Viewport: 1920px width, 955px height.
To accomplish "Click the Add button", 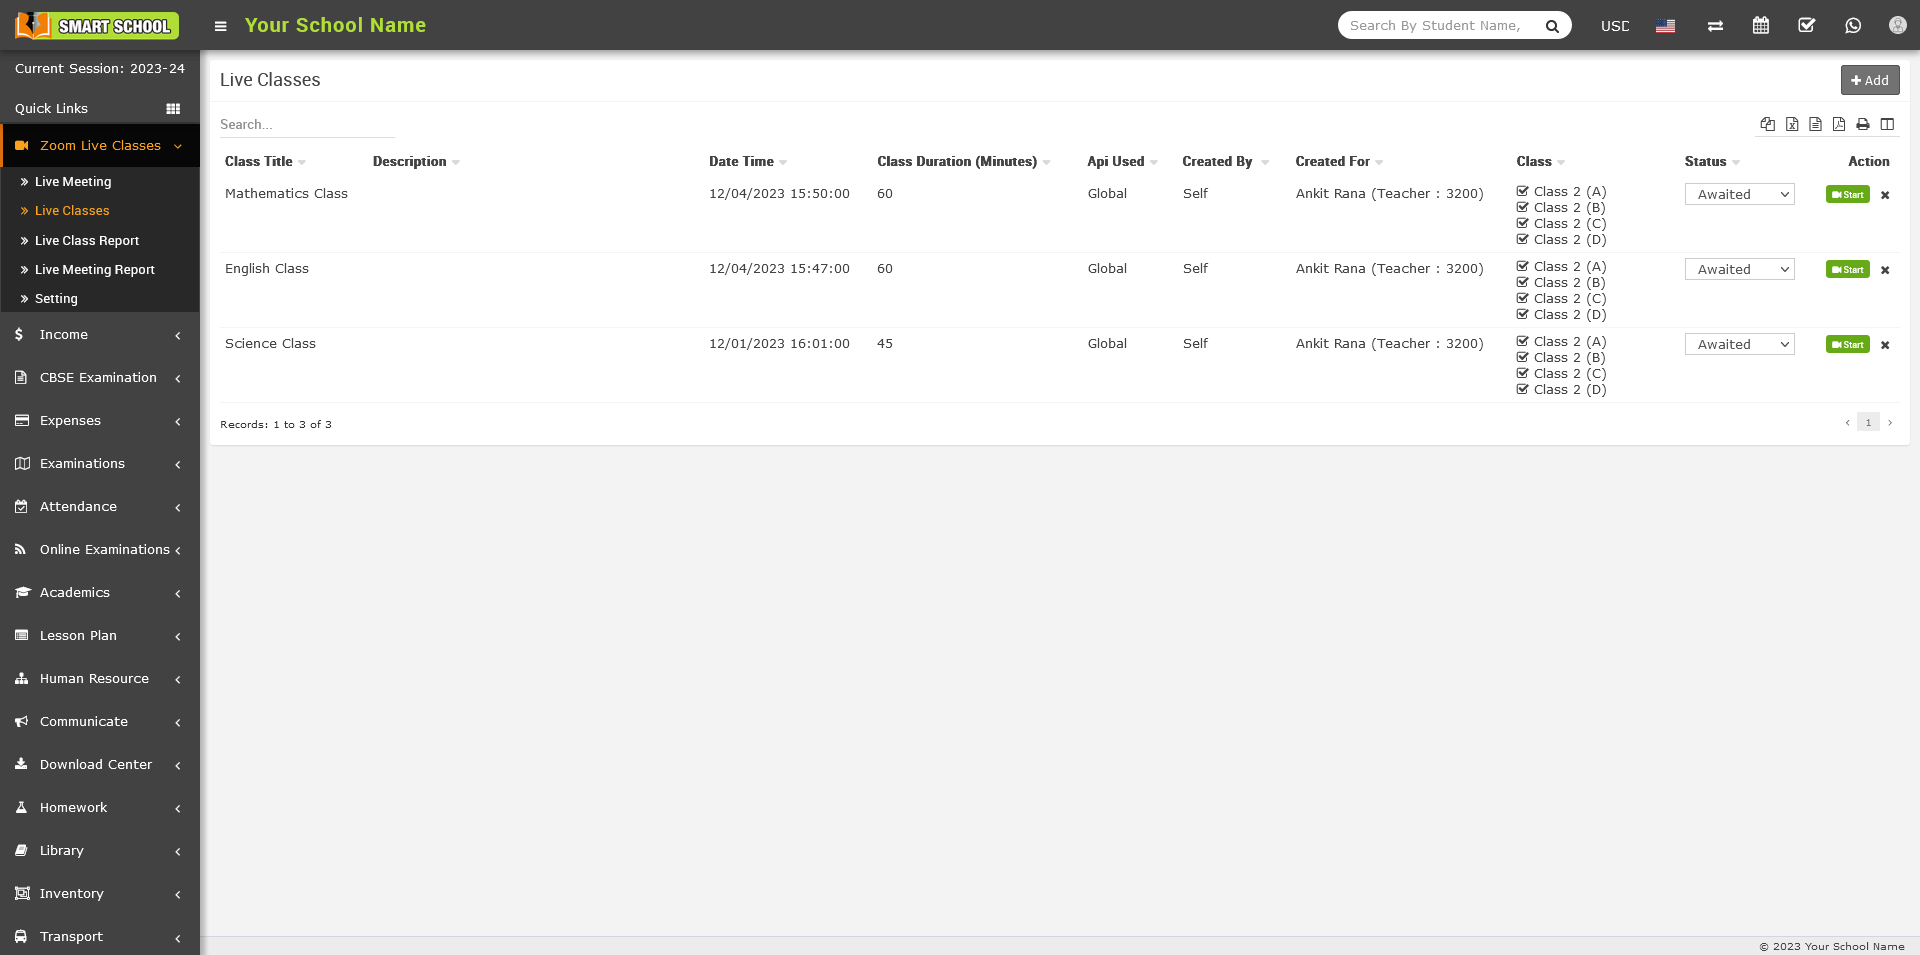I will (x=1869, y=80).
